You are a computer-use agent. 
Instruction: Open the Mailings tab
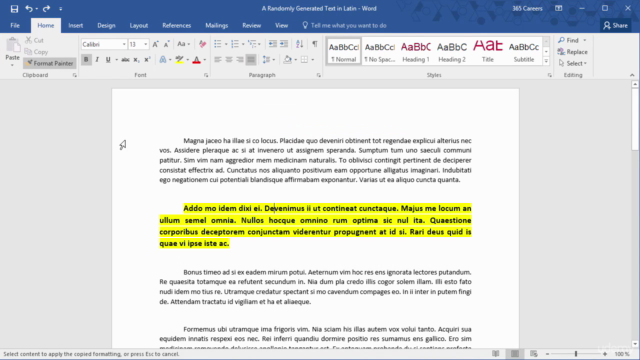pyautogui.click(x=216, y=25)
